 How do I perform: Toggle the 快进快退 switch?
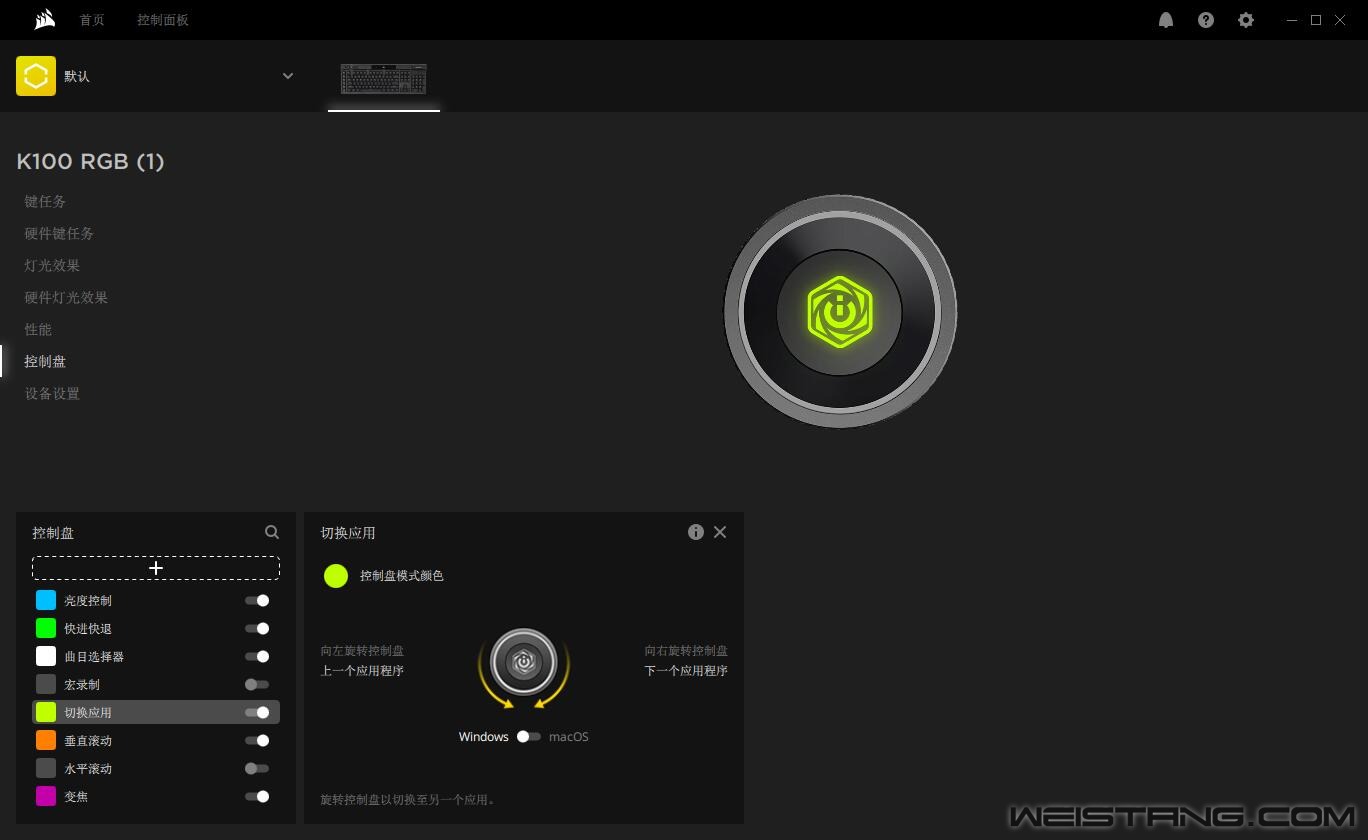(x=257, y=629)
